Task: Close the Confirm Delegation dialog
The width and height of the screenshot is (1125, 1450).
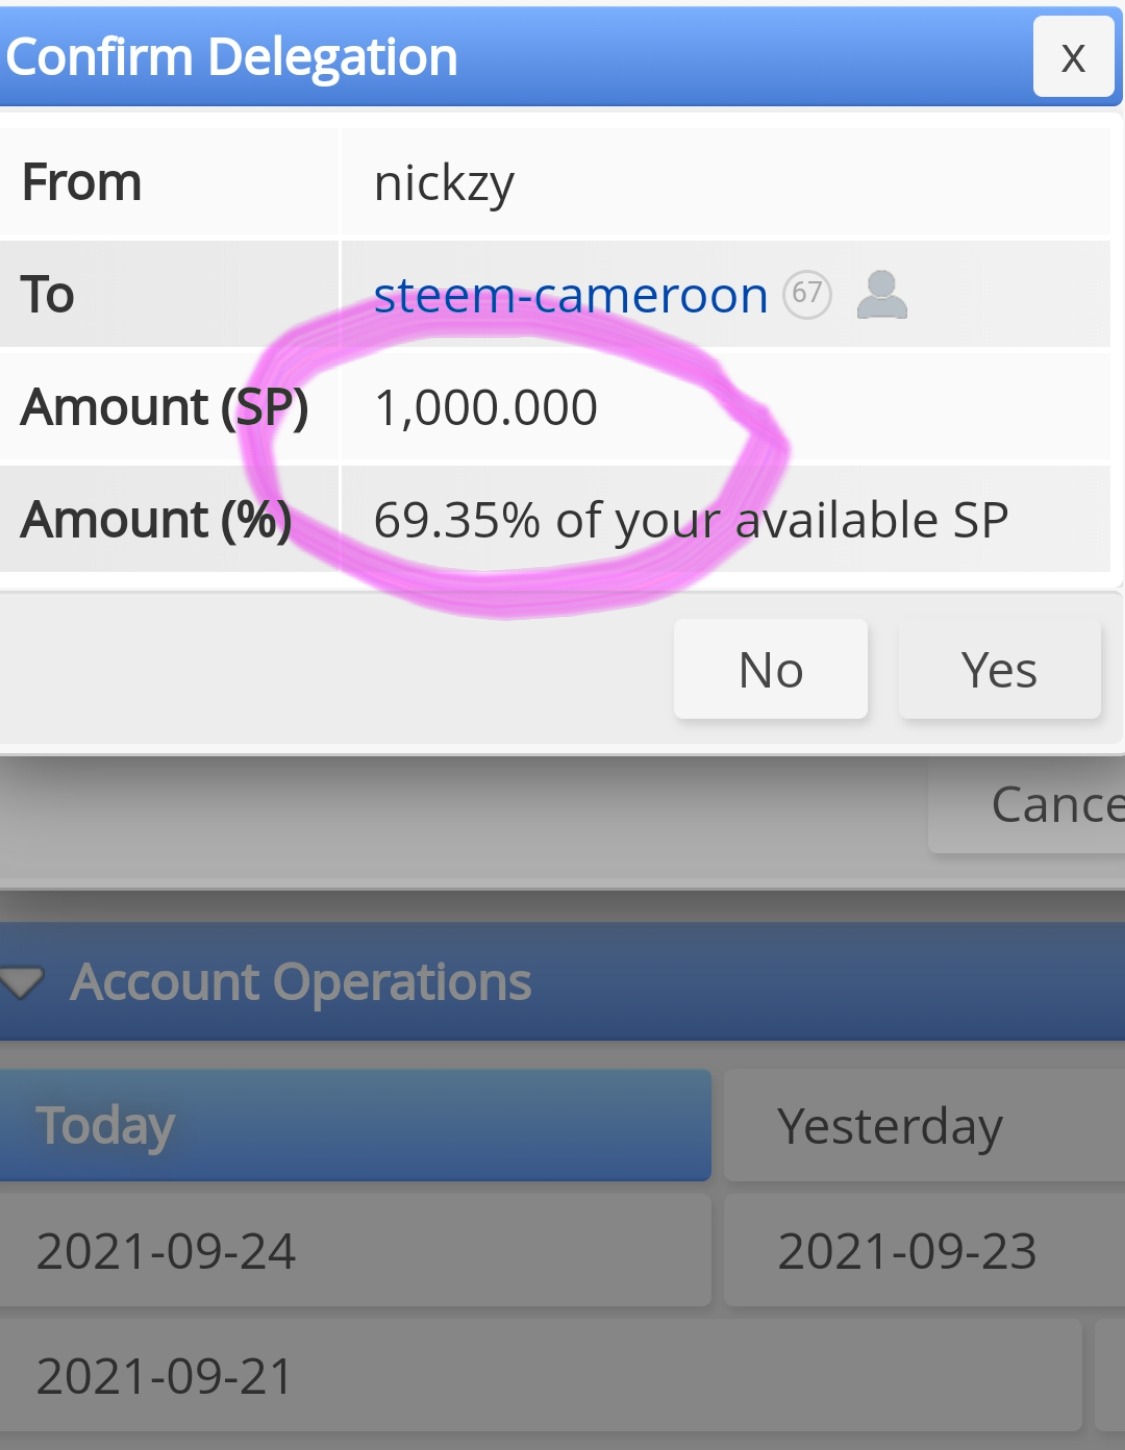Action: (x=1072, y=57)
